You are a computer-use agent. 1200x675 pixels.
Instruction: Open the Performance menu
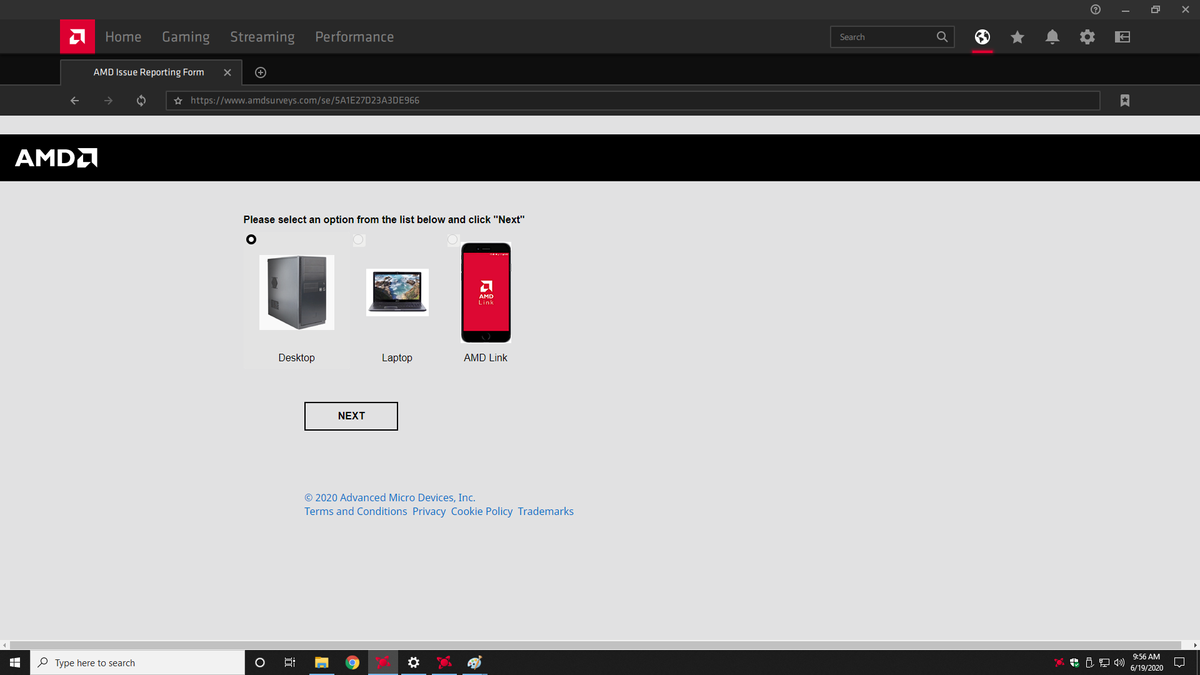tap(354, 36)
